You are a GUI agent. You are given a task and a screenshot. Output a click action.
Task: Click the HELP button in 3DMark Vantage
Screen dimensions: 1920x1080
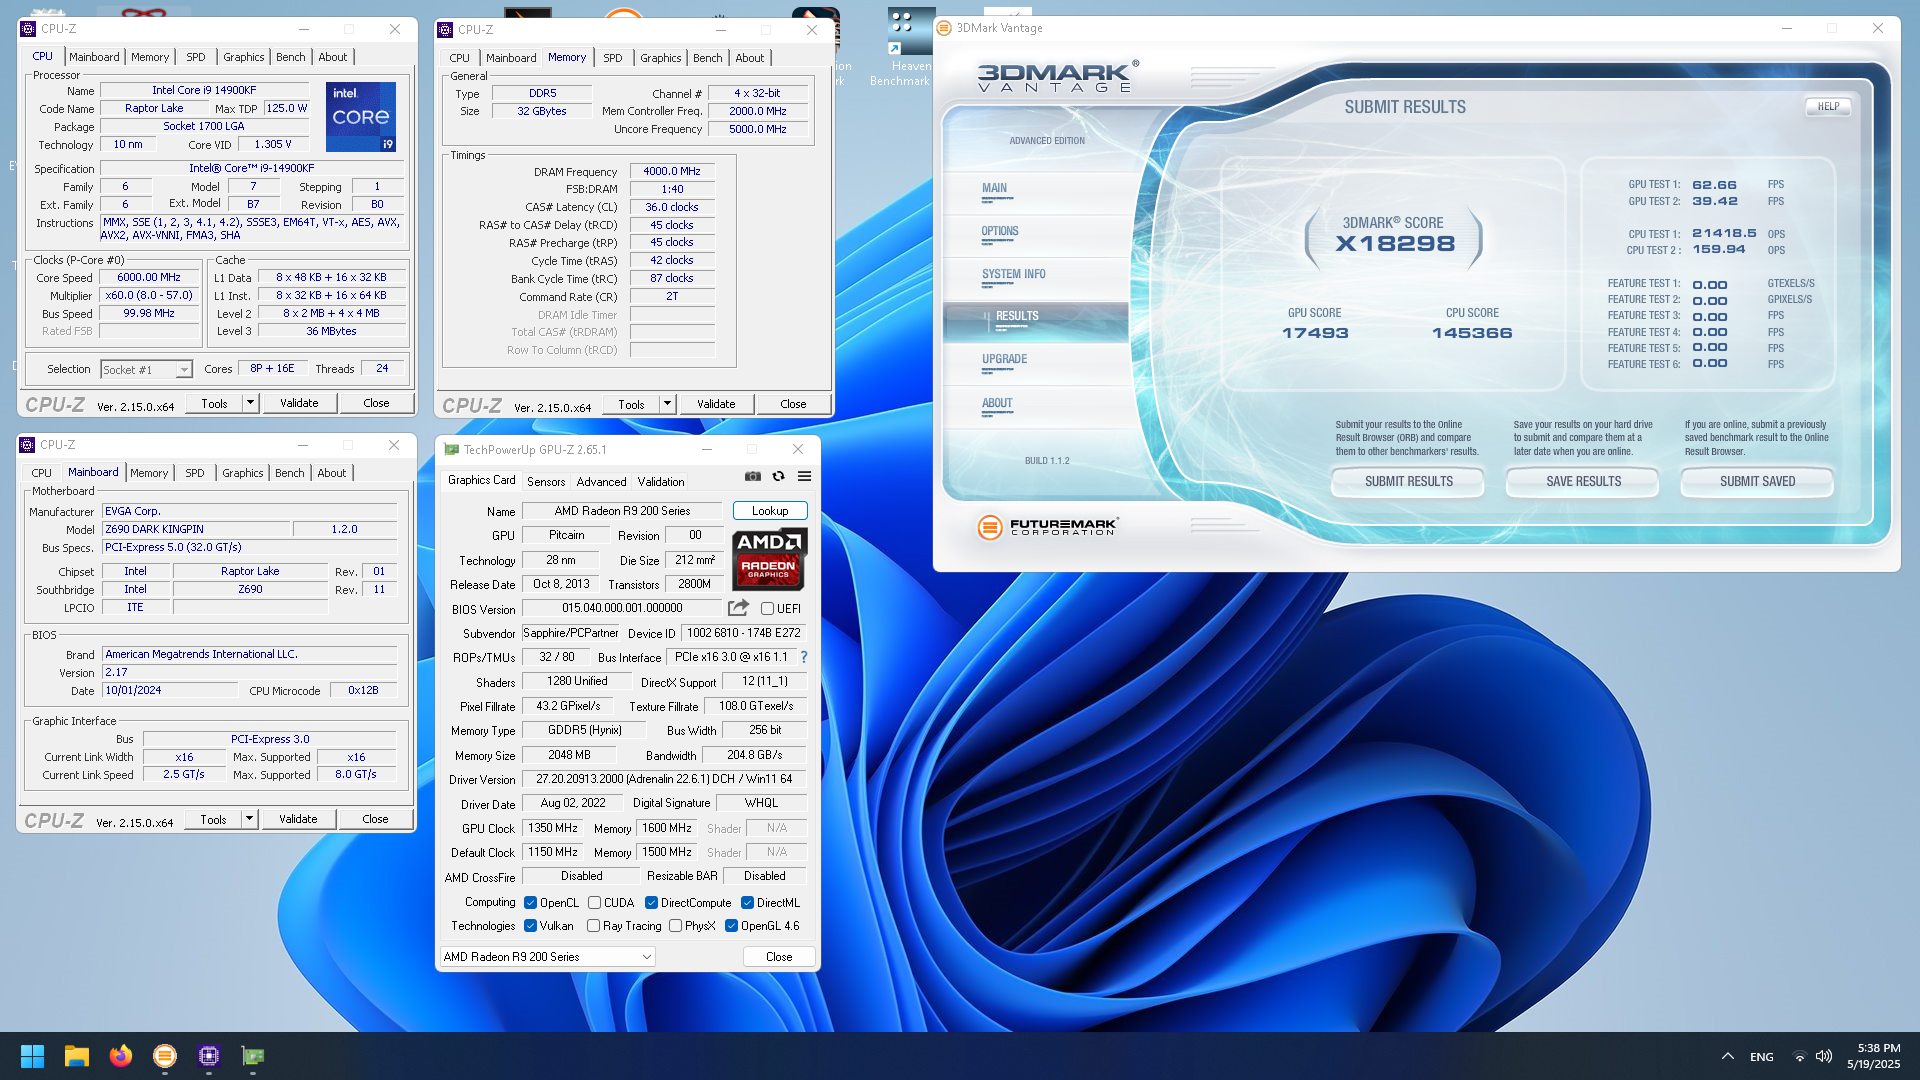click(x=1828, y=106)
